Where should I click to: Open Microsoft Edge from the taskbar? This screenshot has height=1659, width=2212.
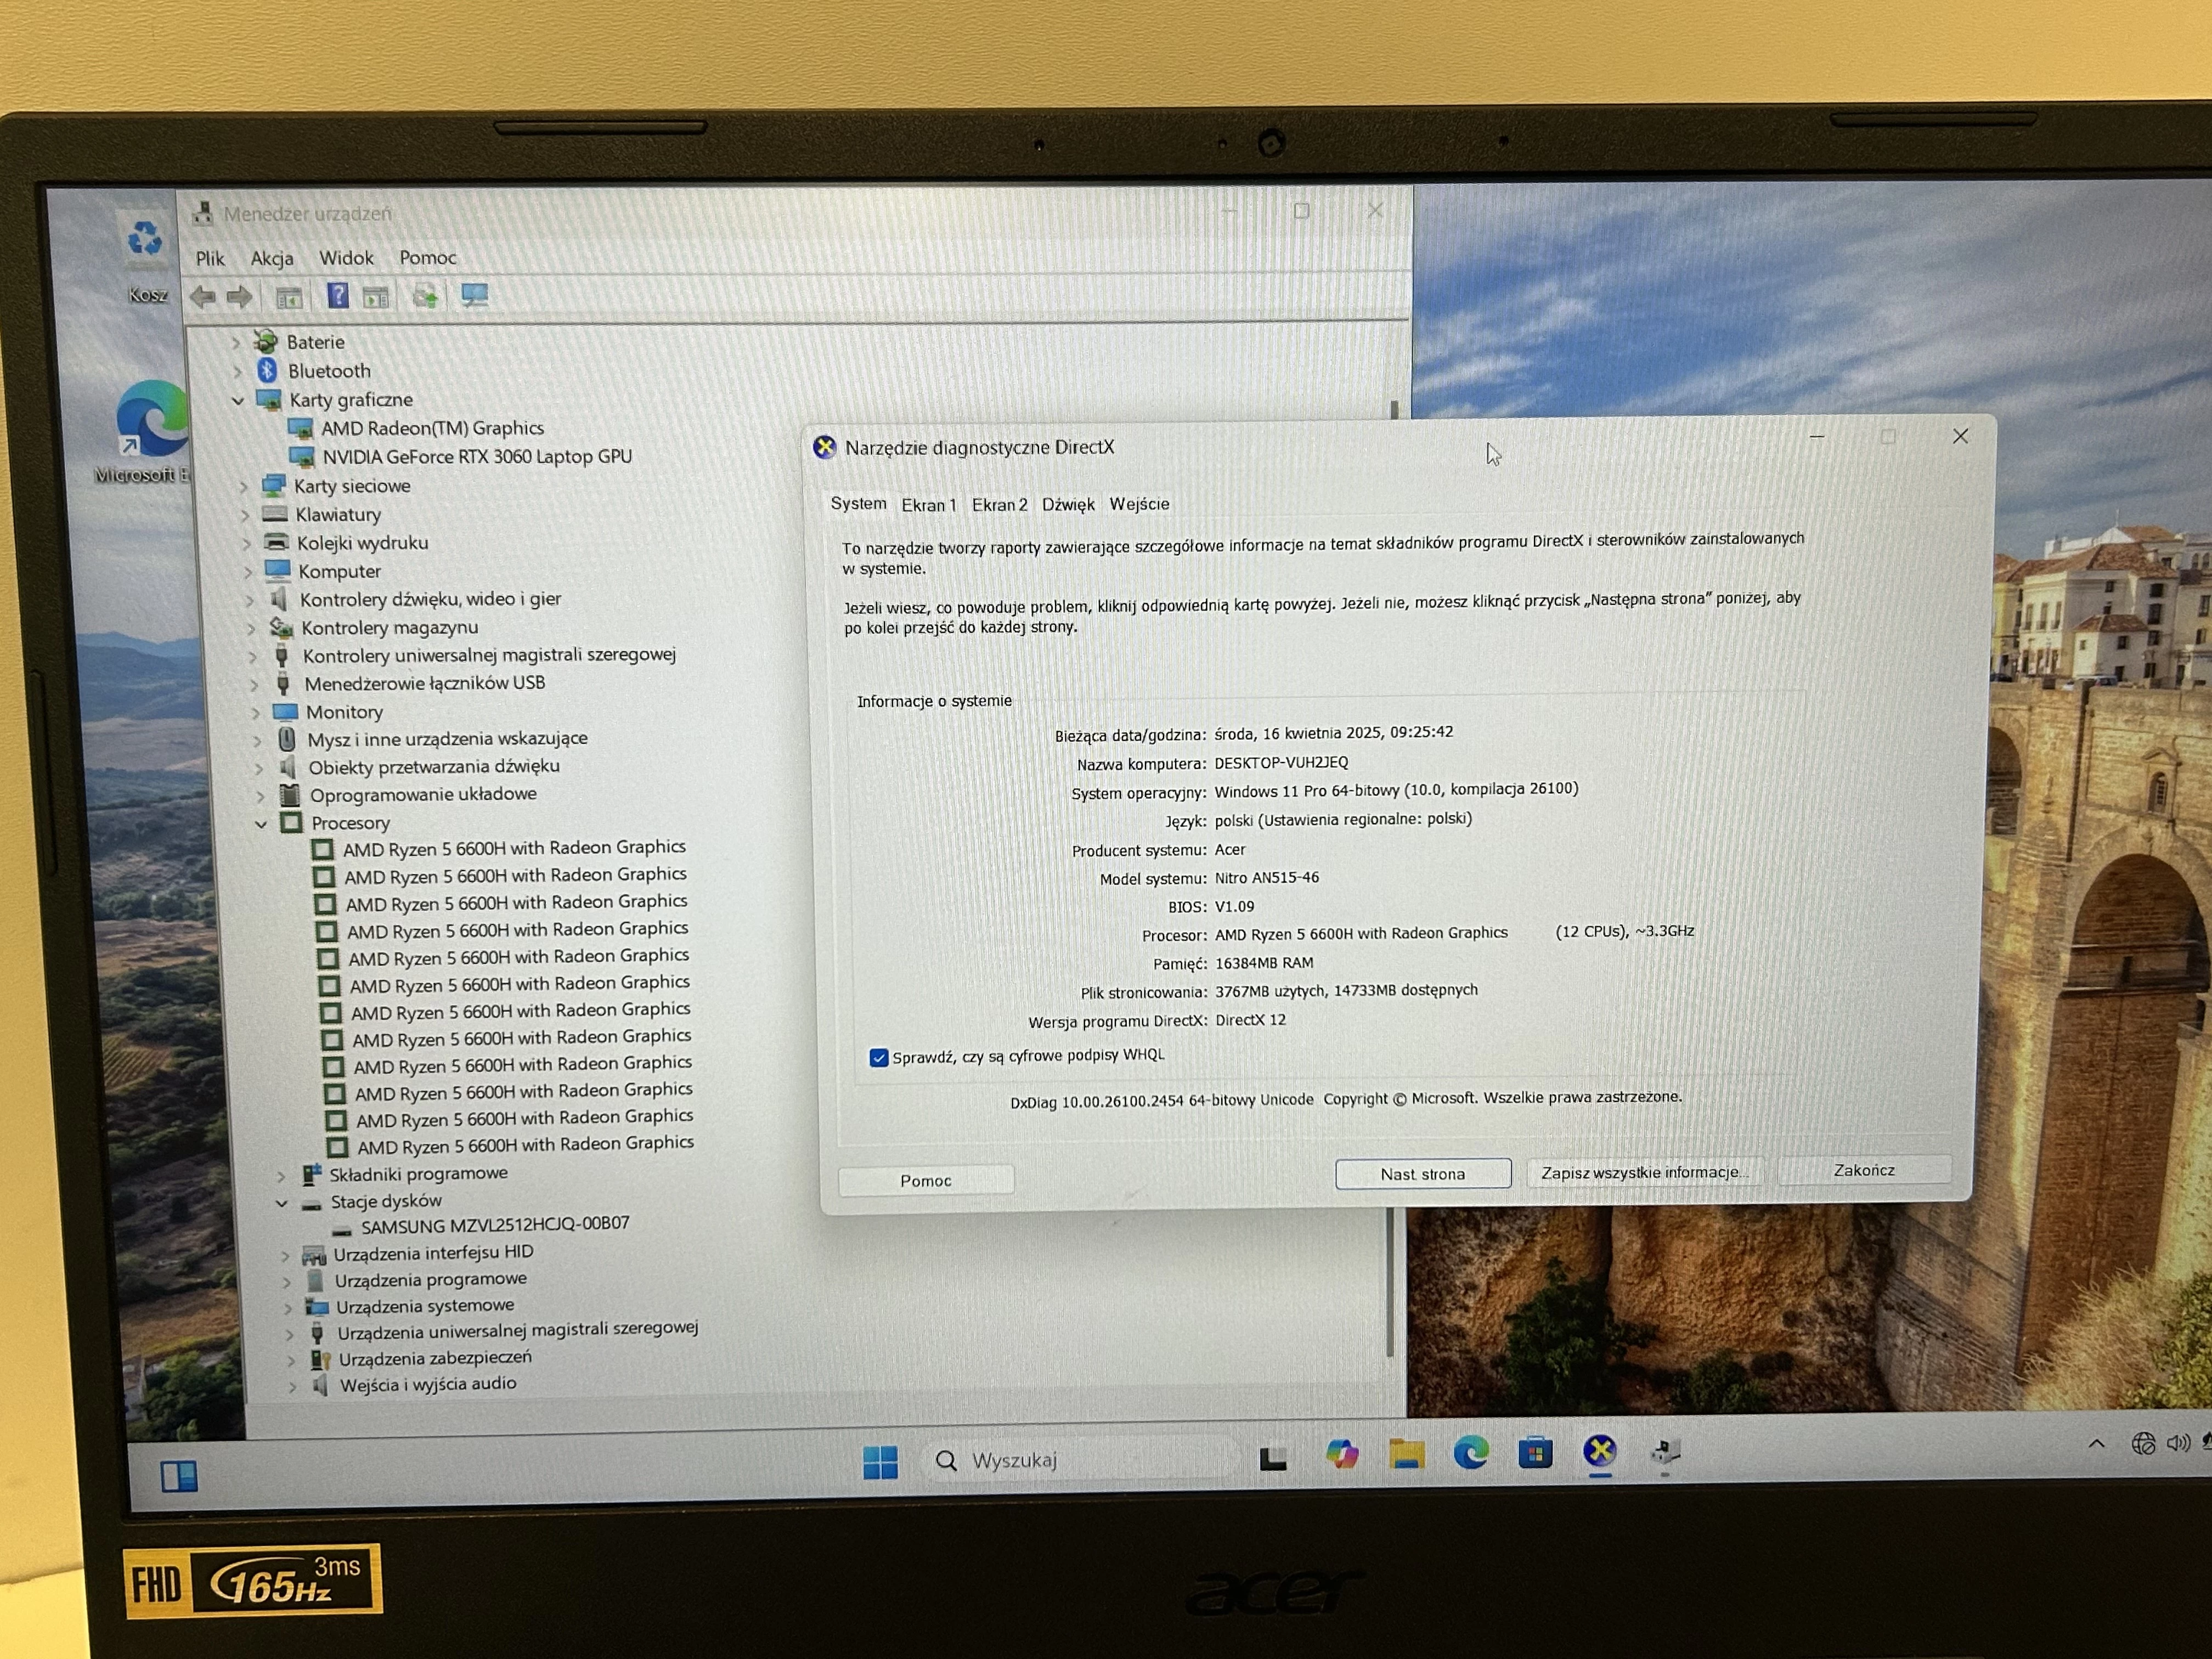[x=1471, y=1452]
